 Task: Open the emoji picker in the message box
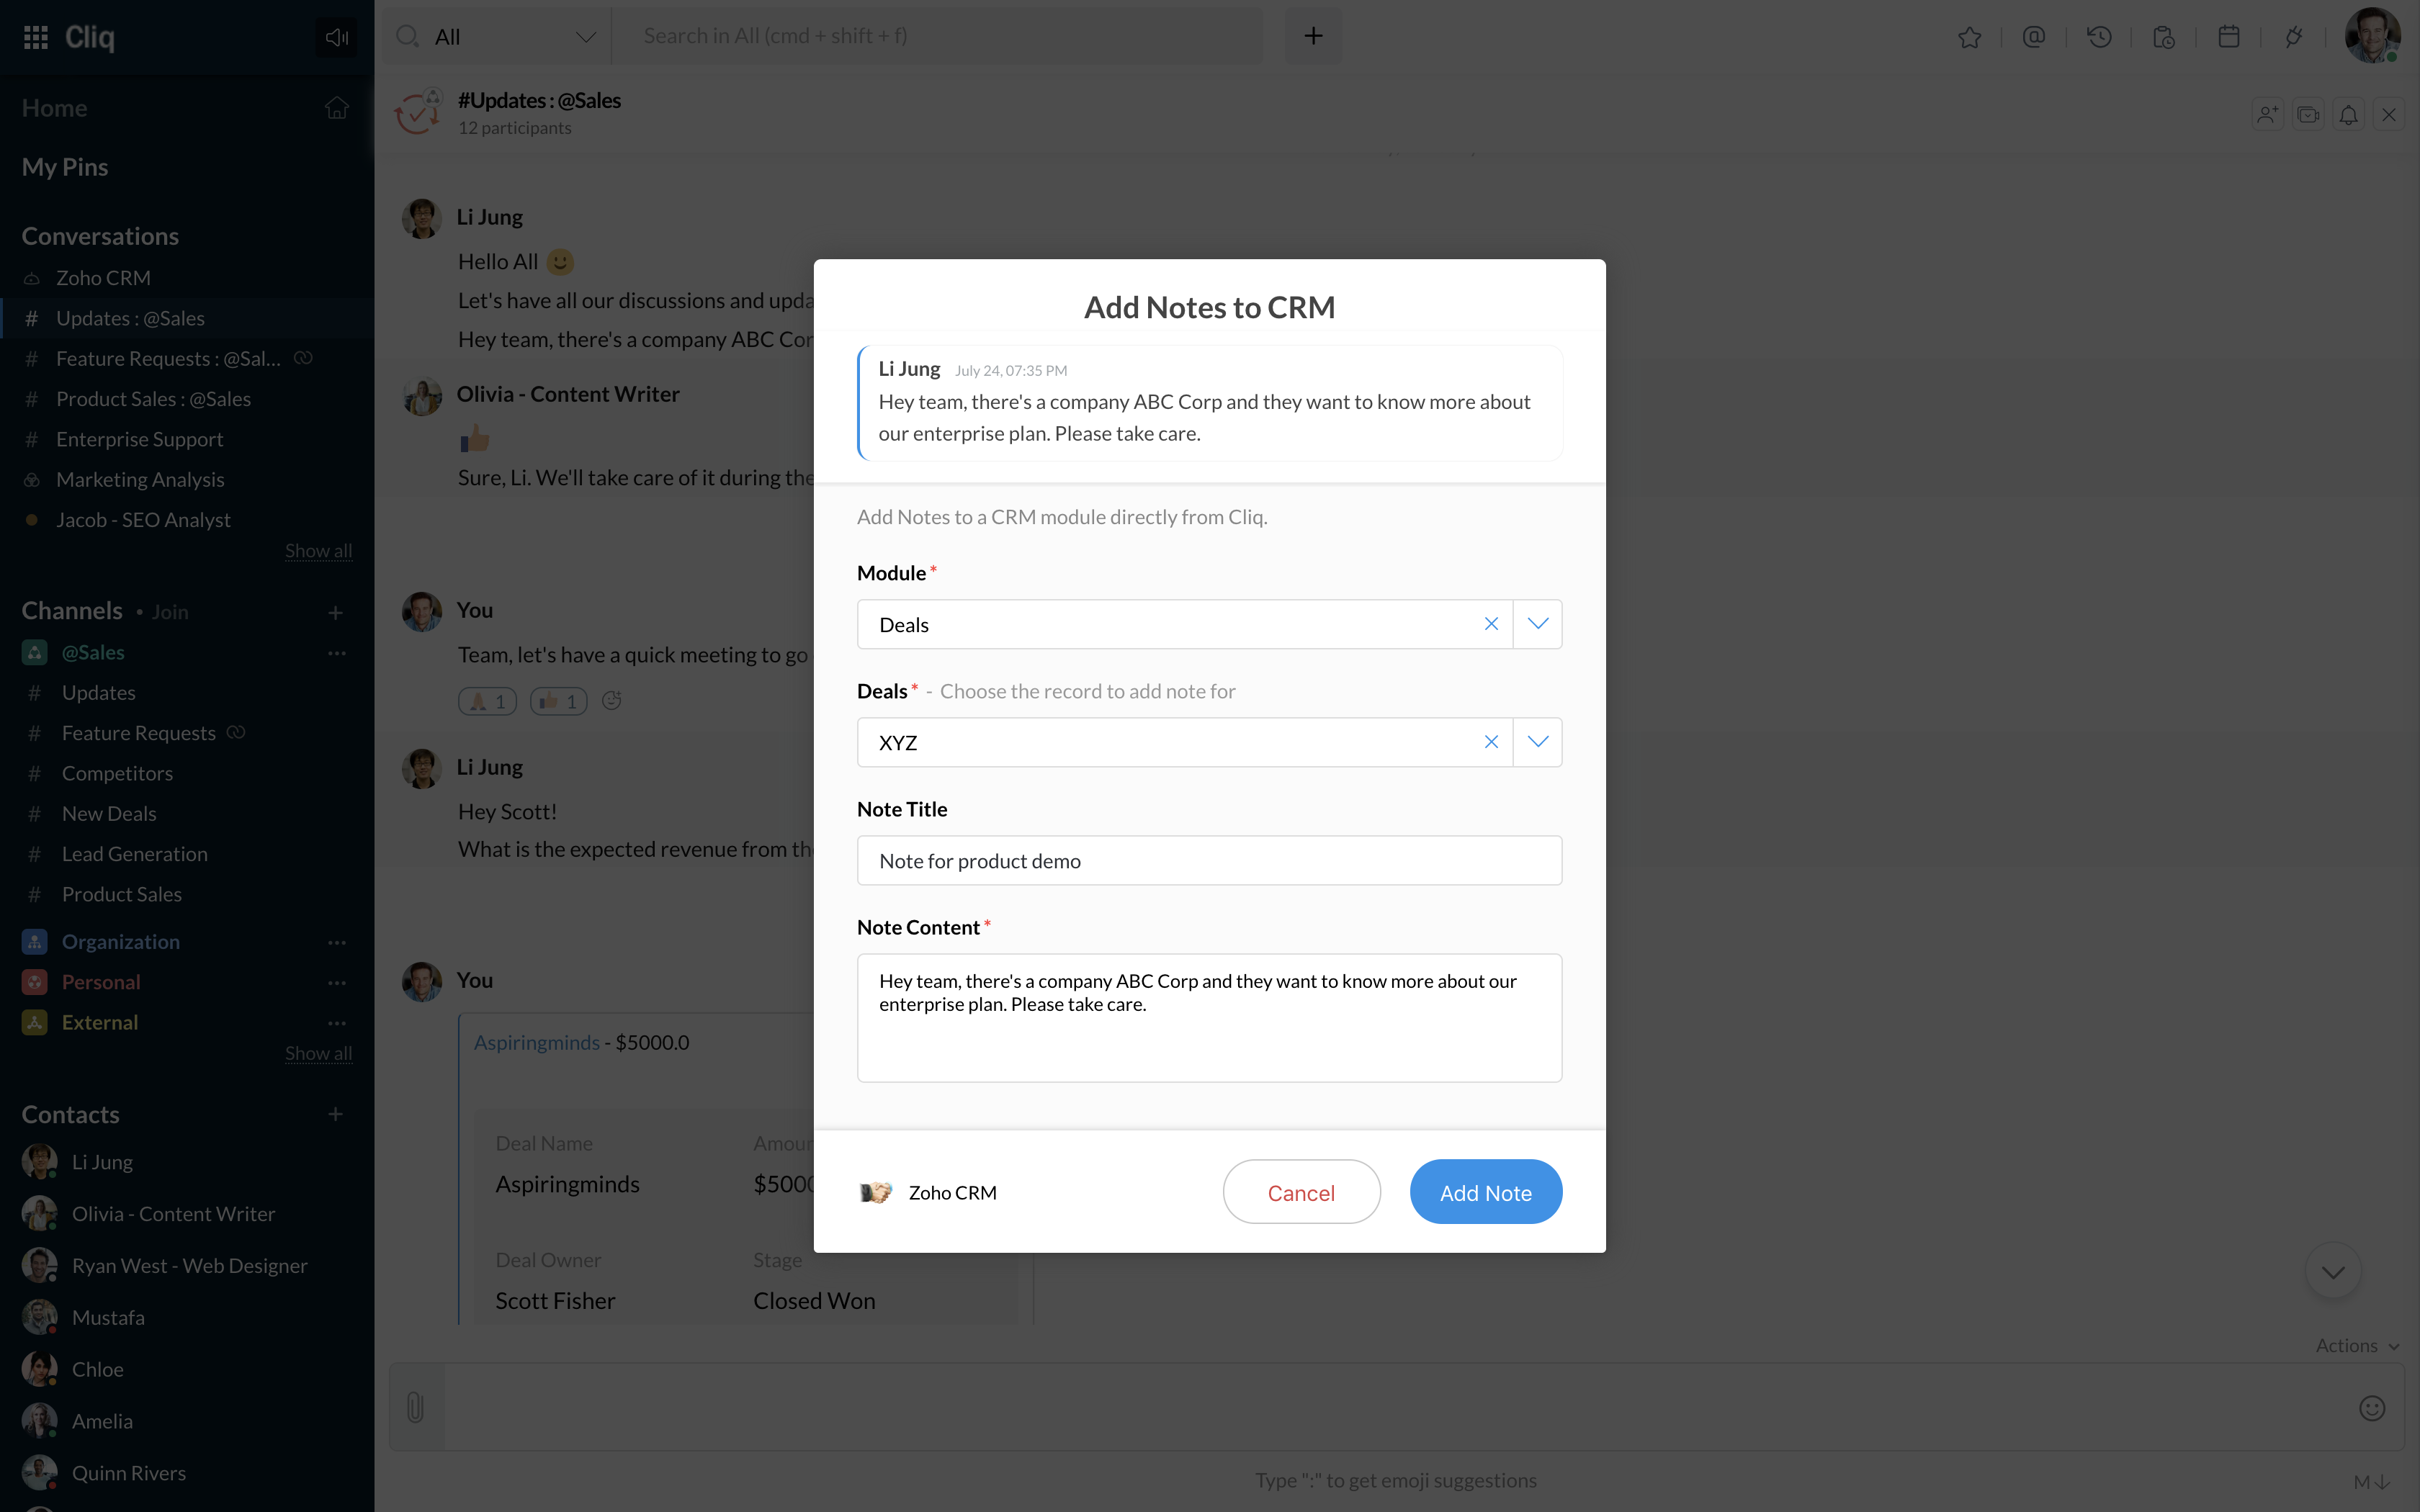[x=2371, y=1408]
